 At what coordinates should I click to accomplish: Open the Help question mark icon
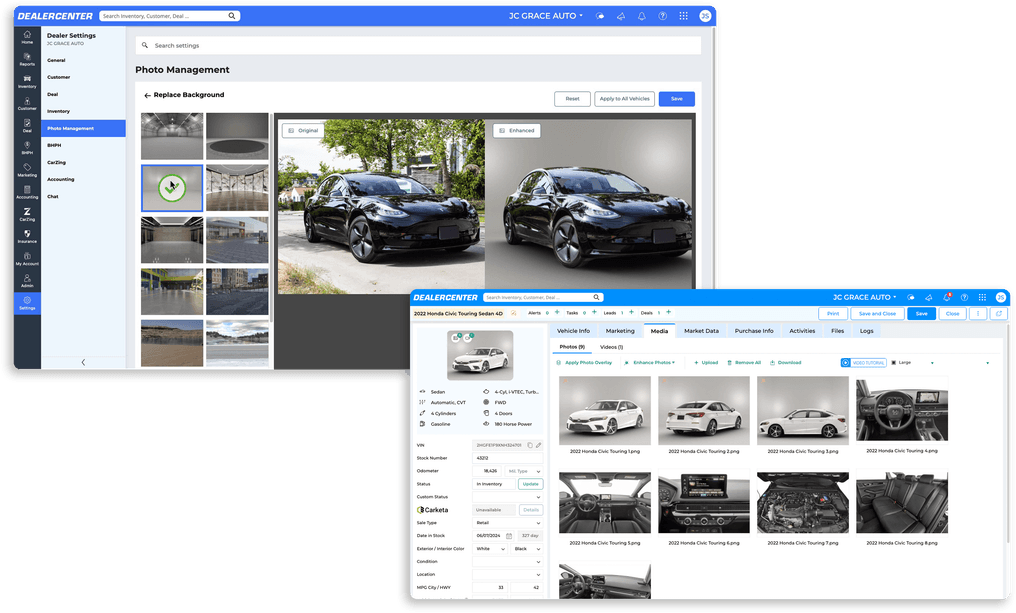662,16
